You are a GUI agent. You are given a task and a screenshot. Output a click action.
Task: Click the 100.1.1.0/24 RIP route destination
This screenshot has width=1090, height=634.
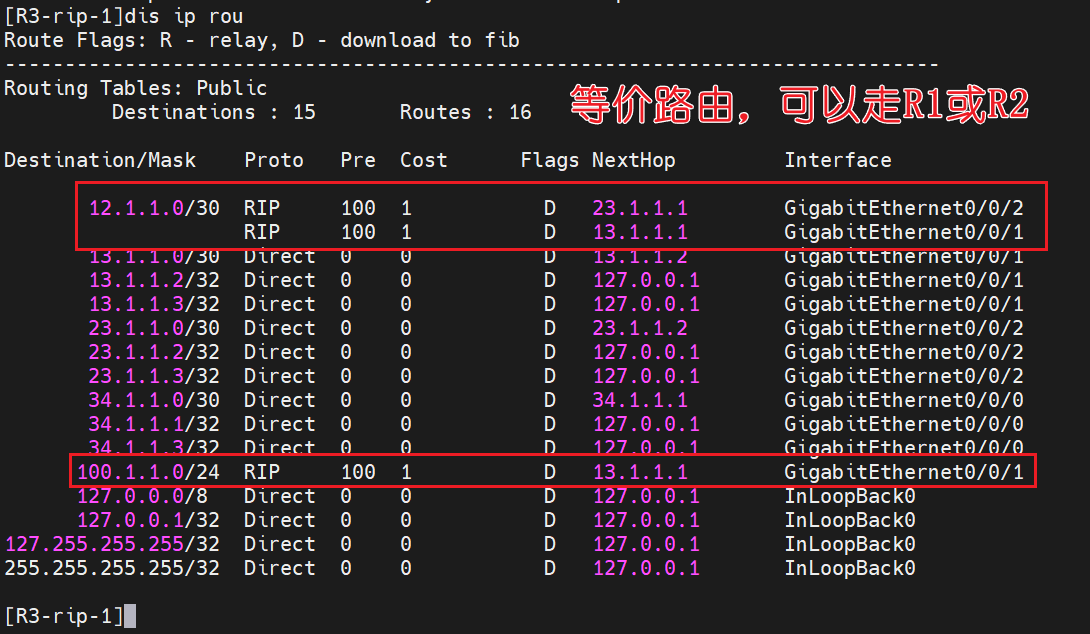[148, 472]
